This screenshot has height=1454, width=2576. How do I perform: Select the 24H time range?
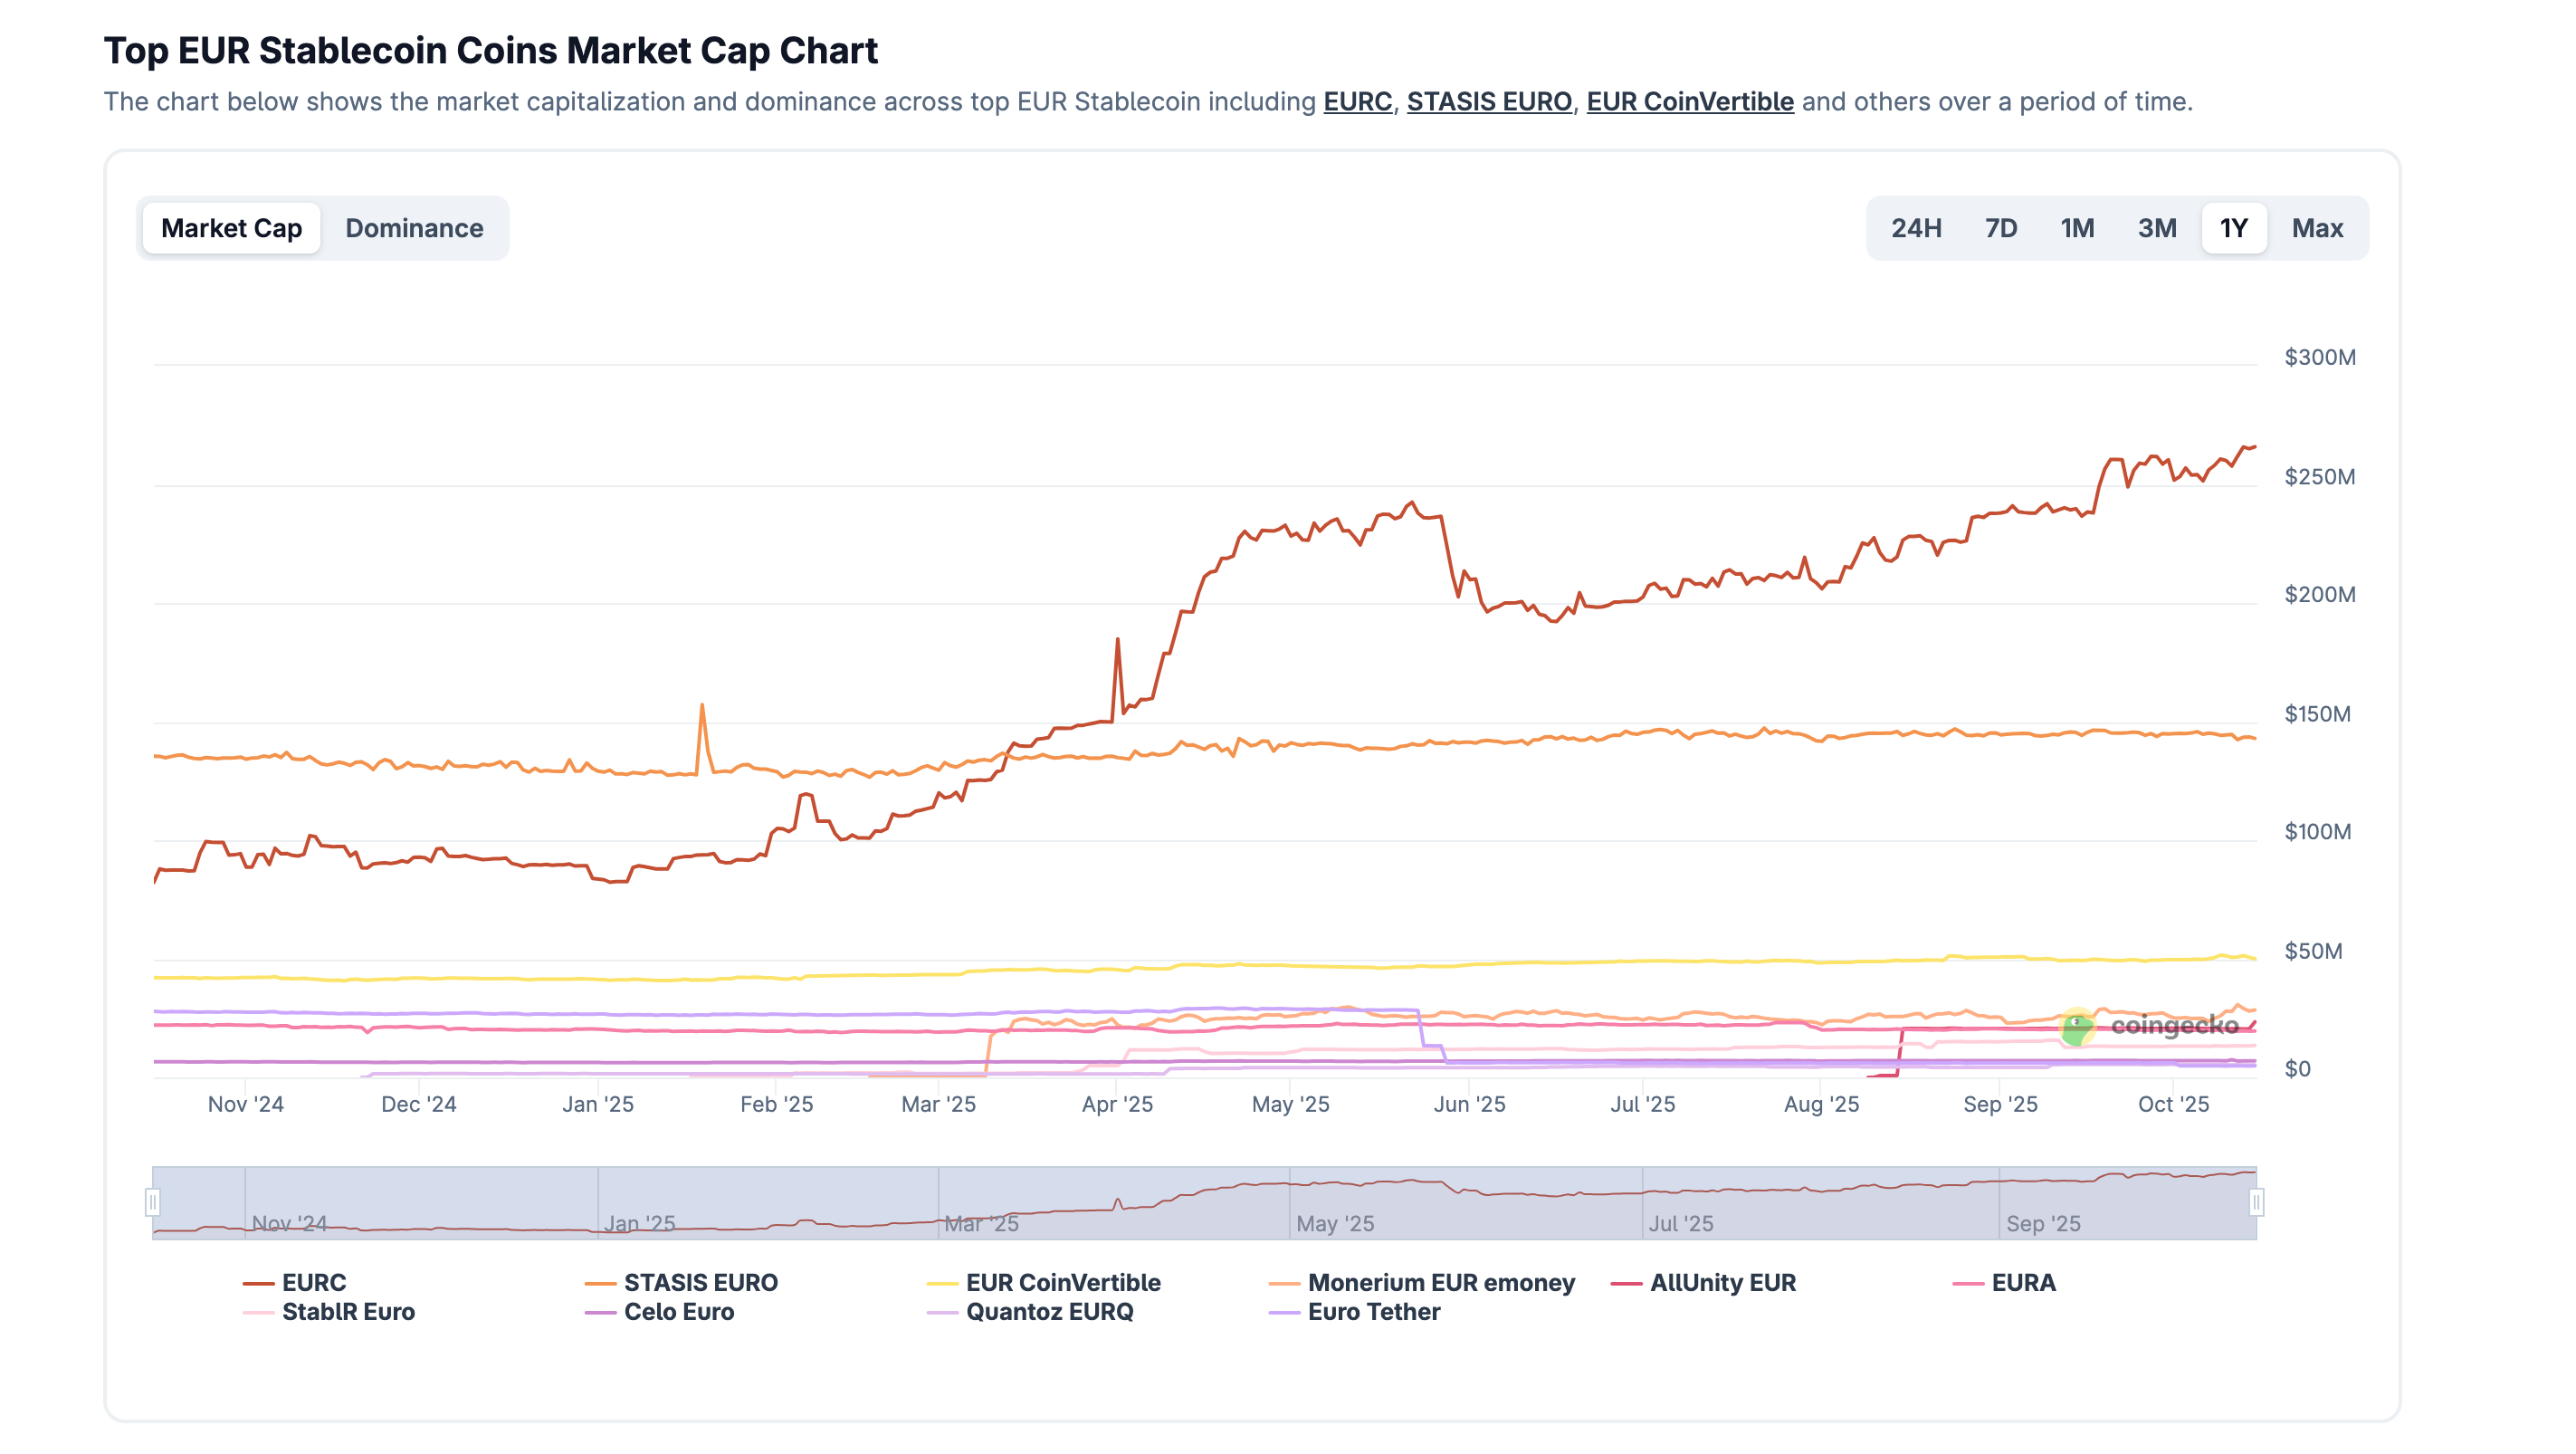point(1915,228)
